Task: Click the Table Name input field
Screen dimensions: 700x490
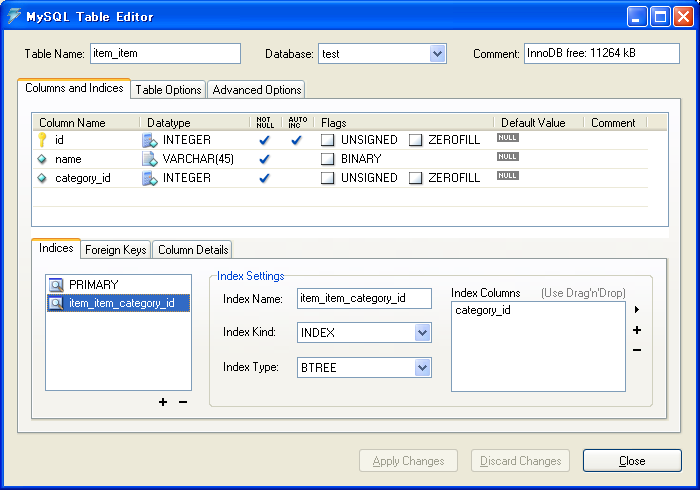Action: [x=165, y=54]
